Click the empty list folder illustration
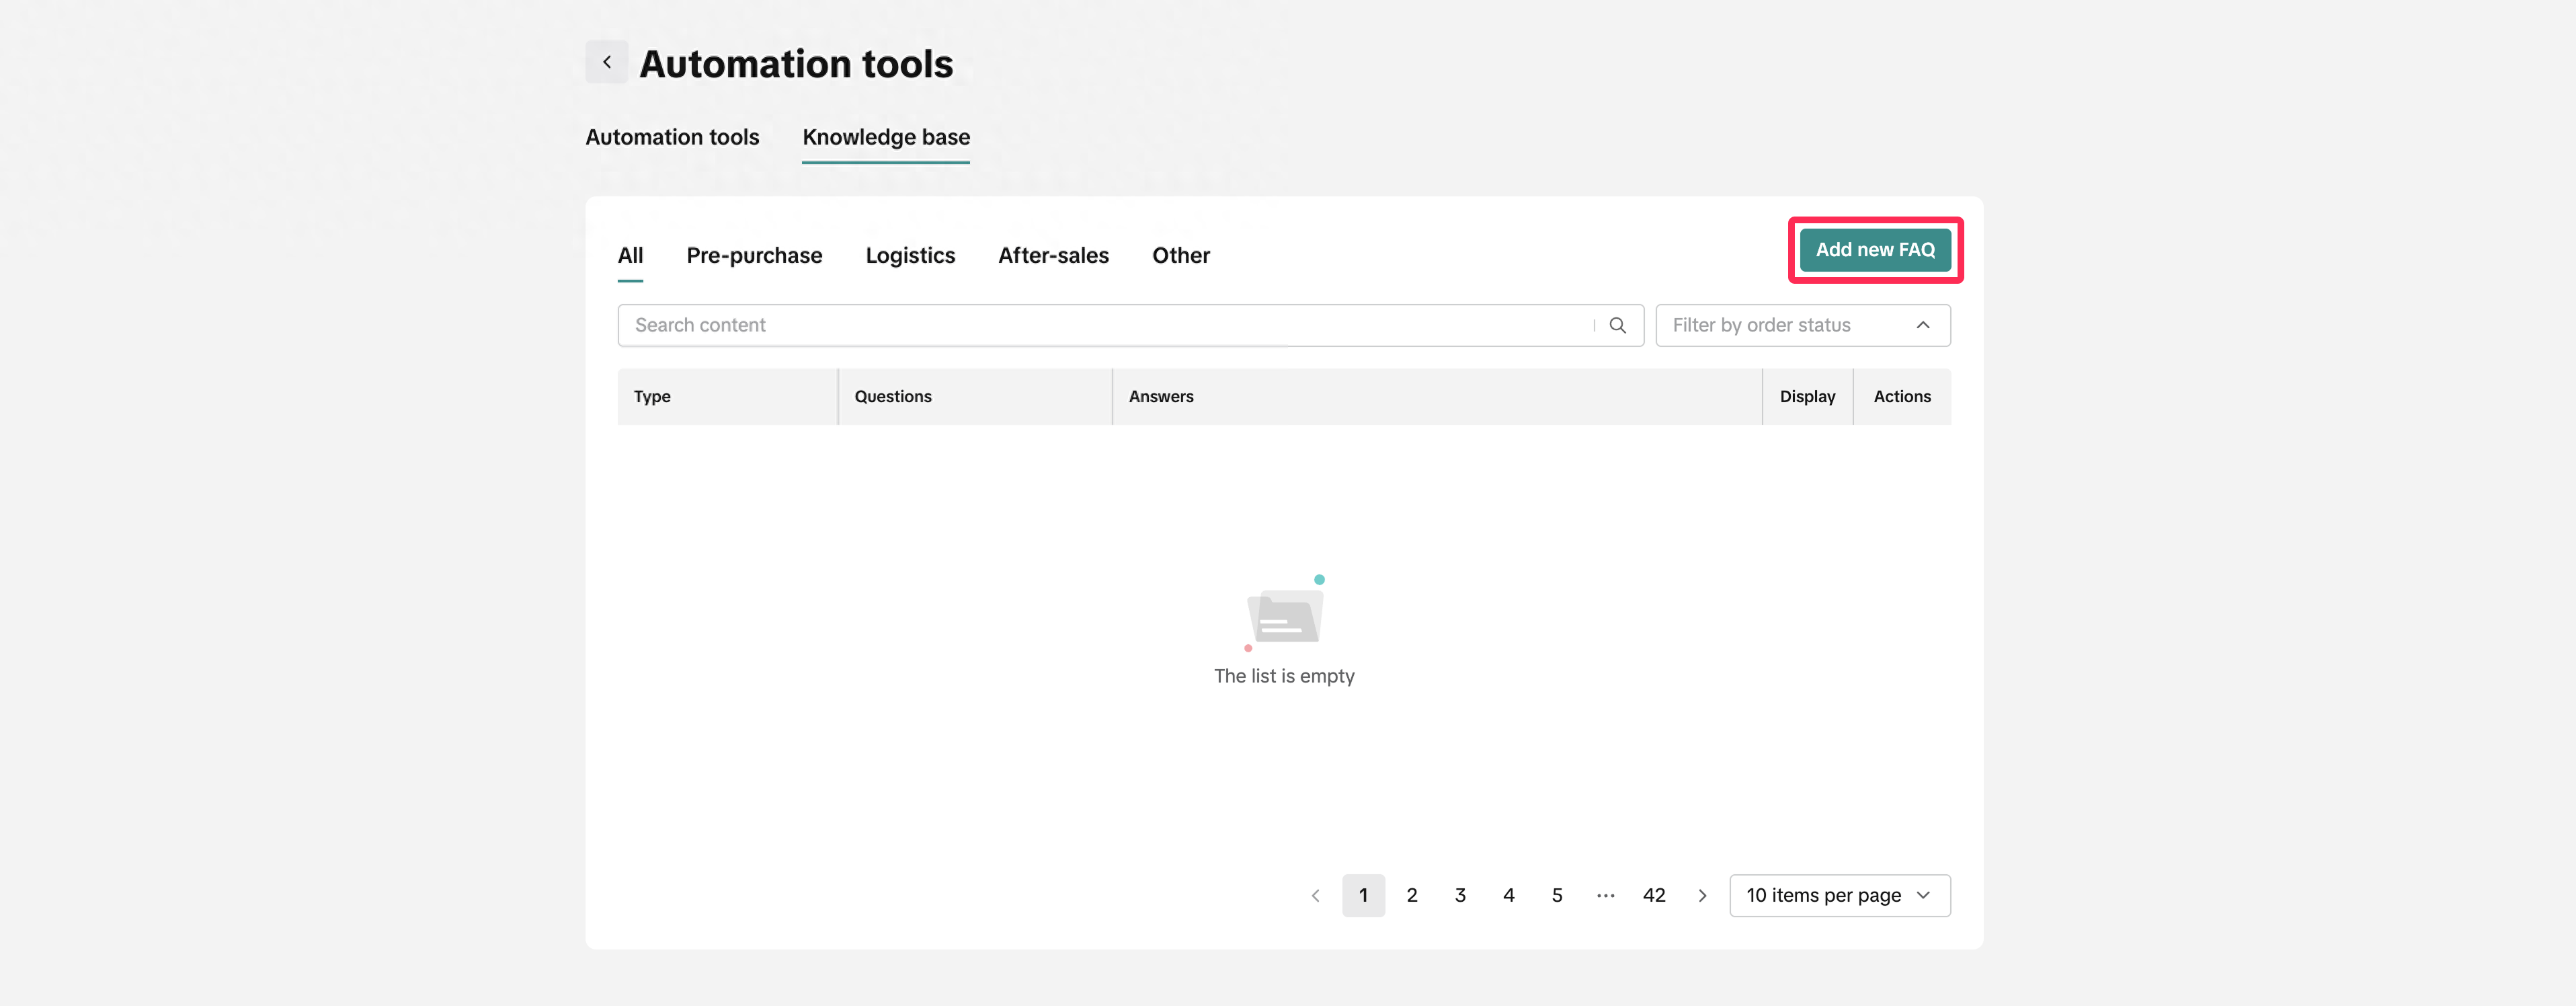Viewport: 2576px width, 1006px height. 1285,613
